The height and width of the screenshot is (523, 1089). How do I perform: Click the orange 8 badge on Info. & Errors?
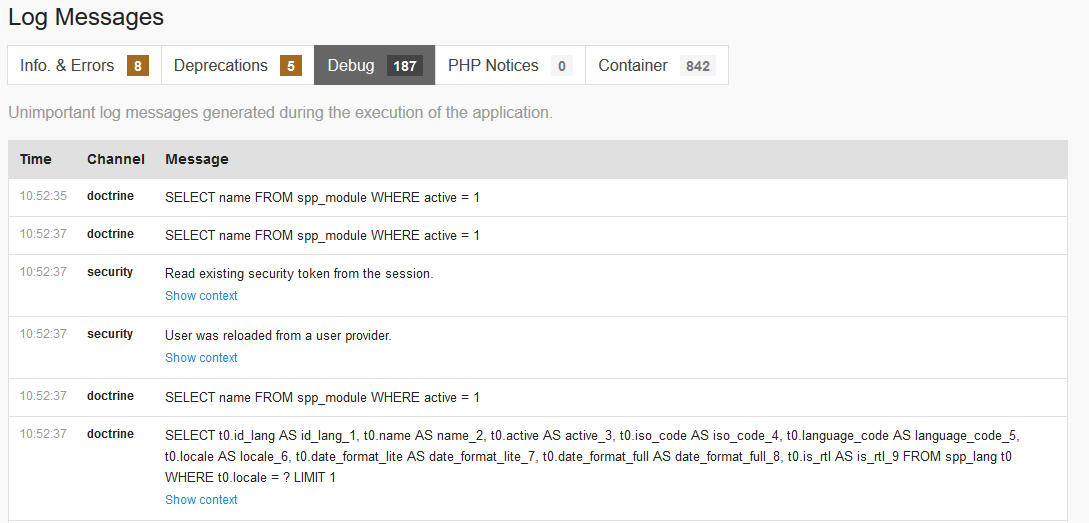[138, 66]
